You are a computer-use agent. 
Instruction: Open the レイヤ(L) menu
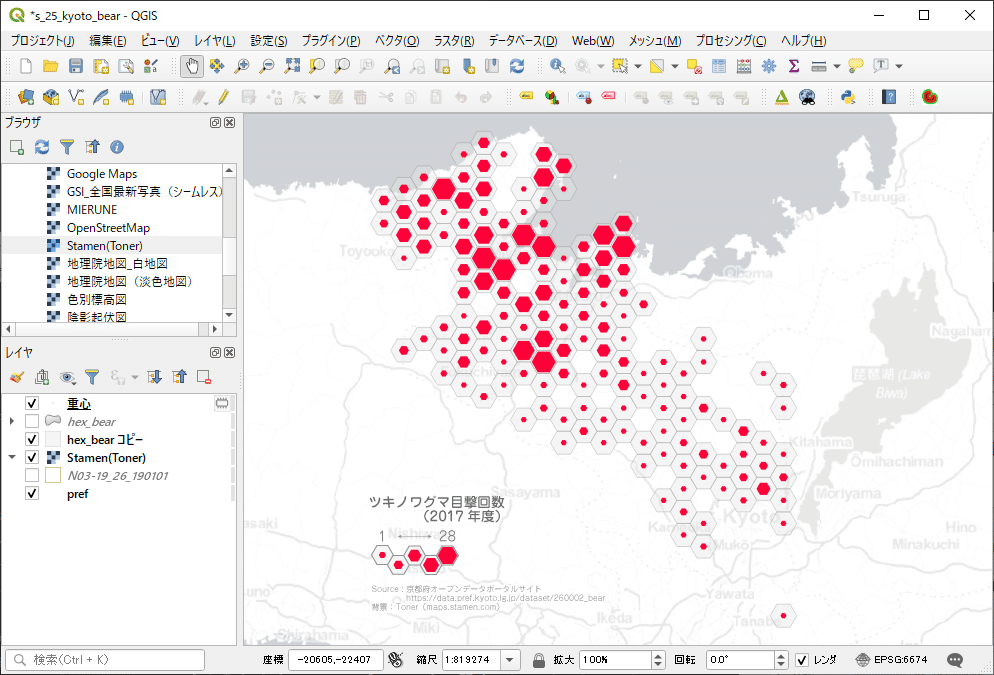point(214,41)
